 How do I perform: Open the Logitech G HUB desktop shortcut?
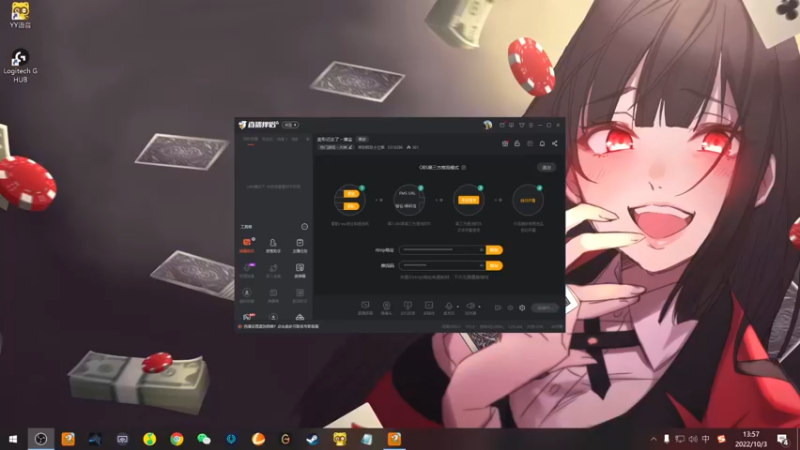pyautogui.click(x=20, y=66)
